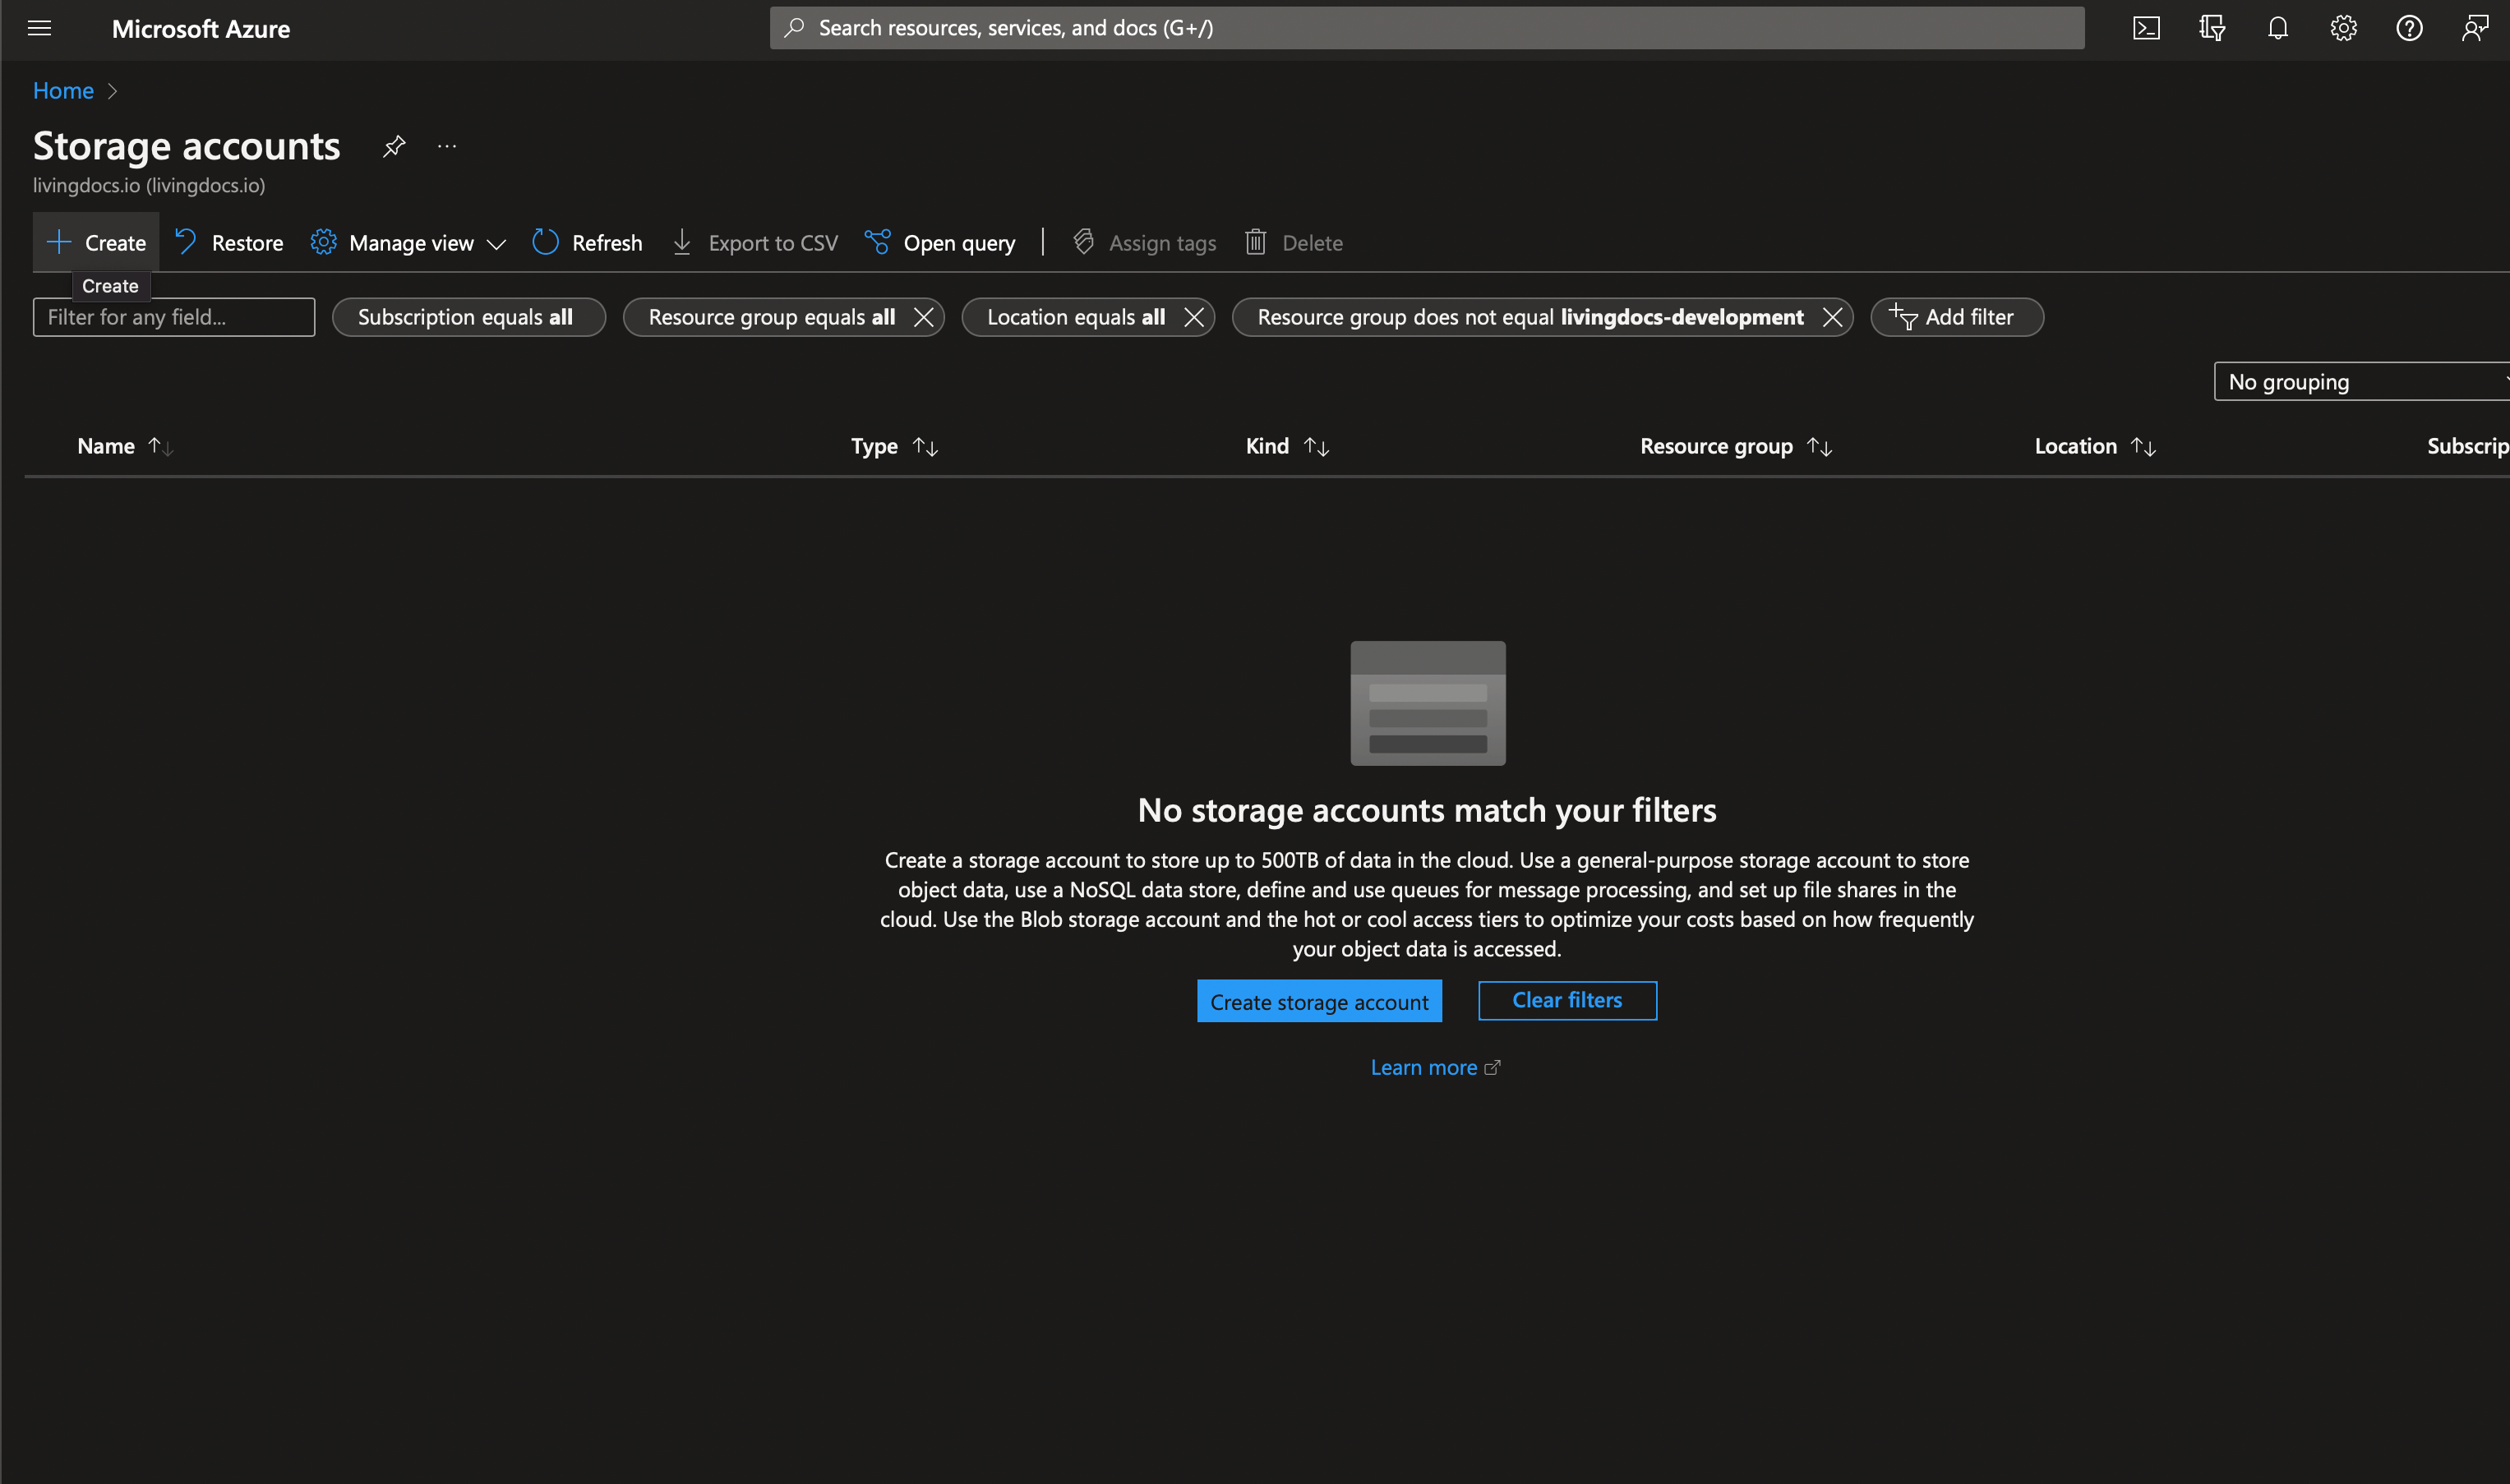
Task: Expand the Manage view dropdown
Action: (x=407, y=242)
